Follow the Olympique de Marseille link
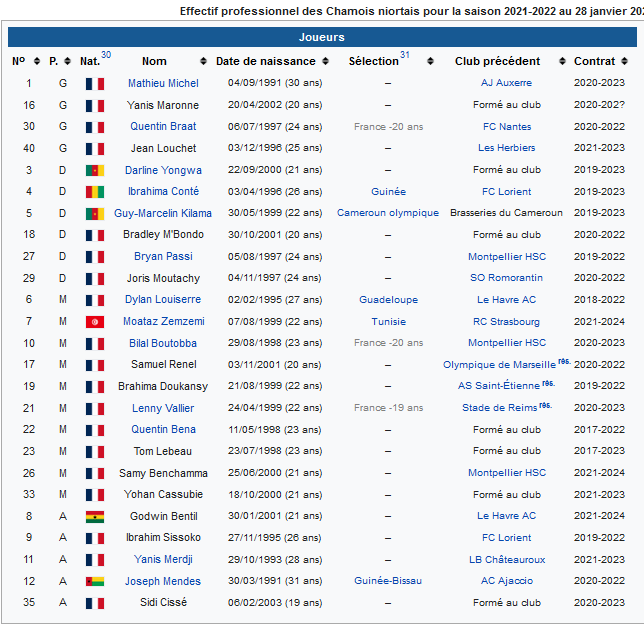The image size is (644, 627). 499,365
